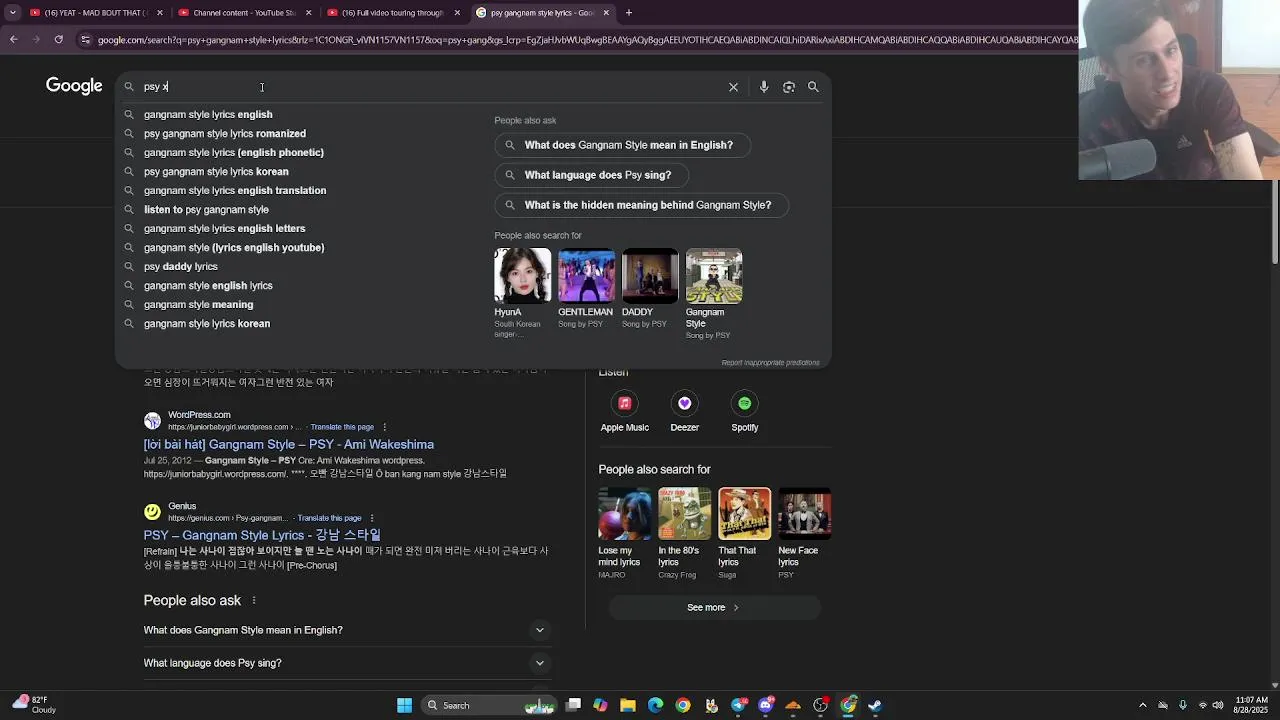Choose suggestion 'gangnam style meaning'
The height and width of the screenshot is (720, 1280).
tap(198, 304)
